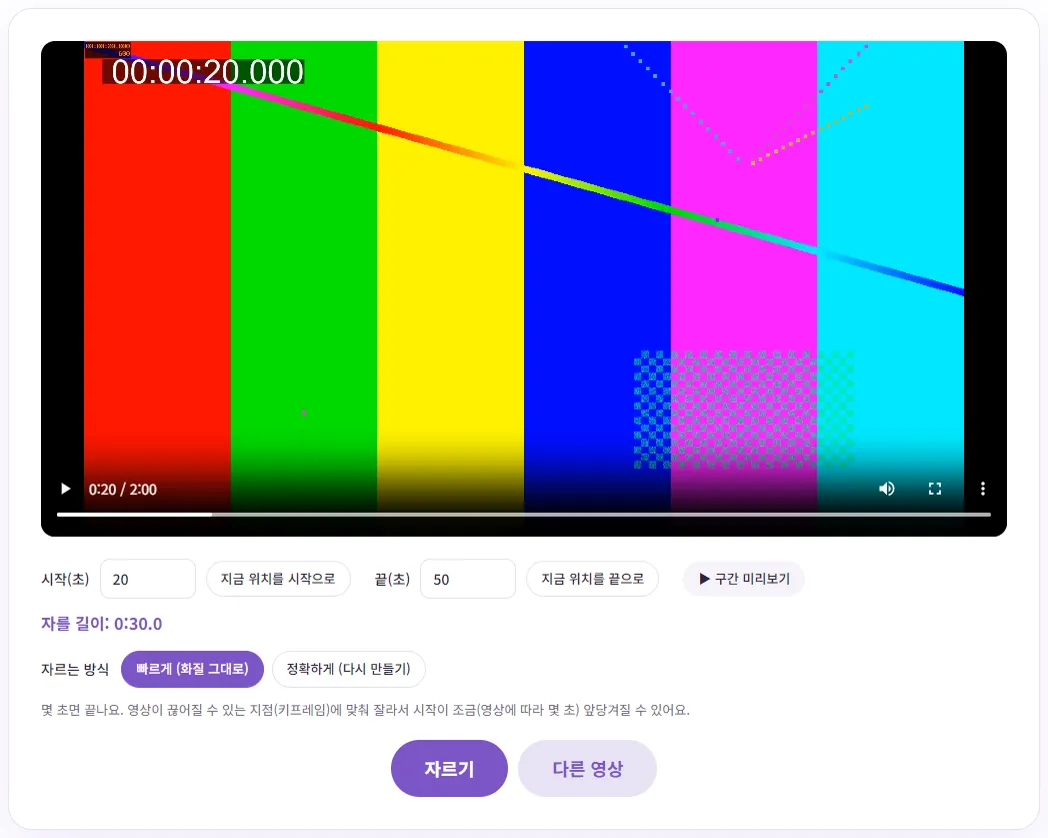Choose another video with 다른 영상

[587, 769]
